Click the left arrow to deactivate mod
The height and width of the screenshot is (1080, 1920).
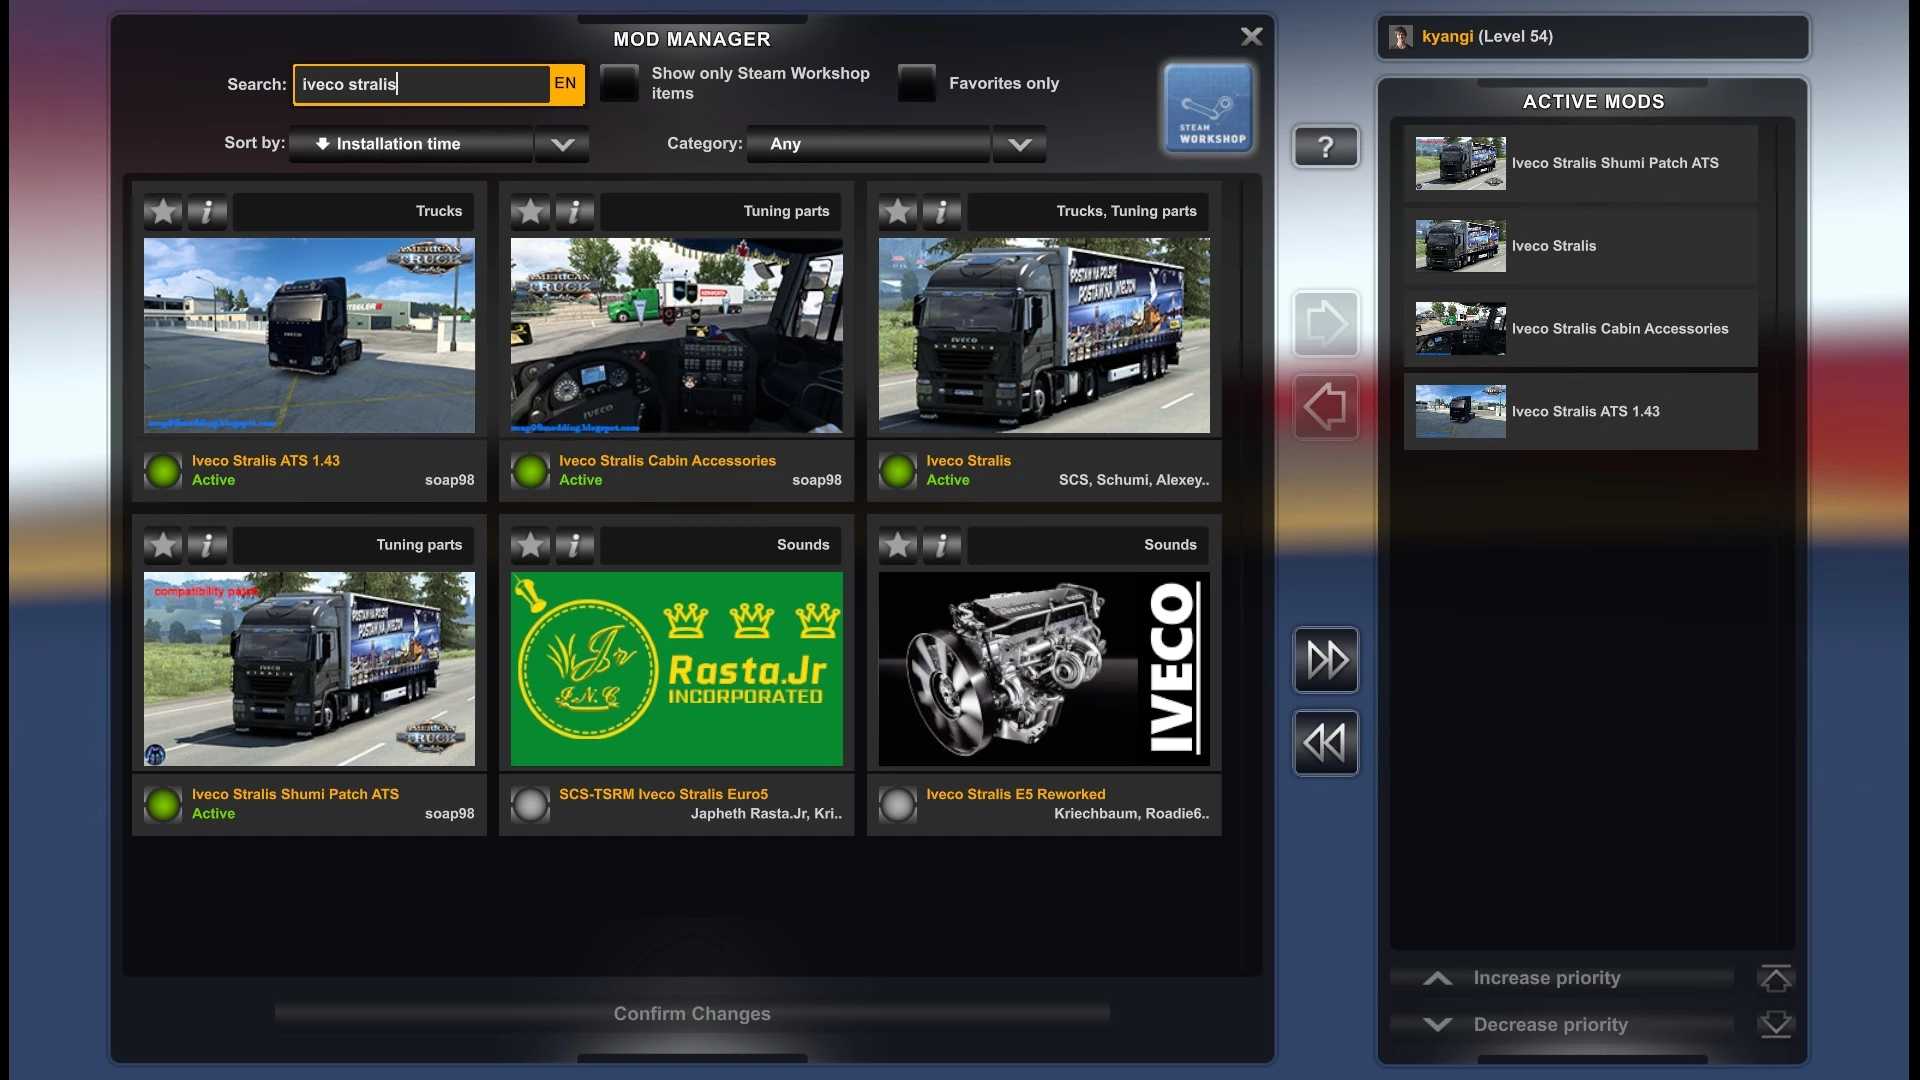pyautogui.click(x=1325, y=407)
